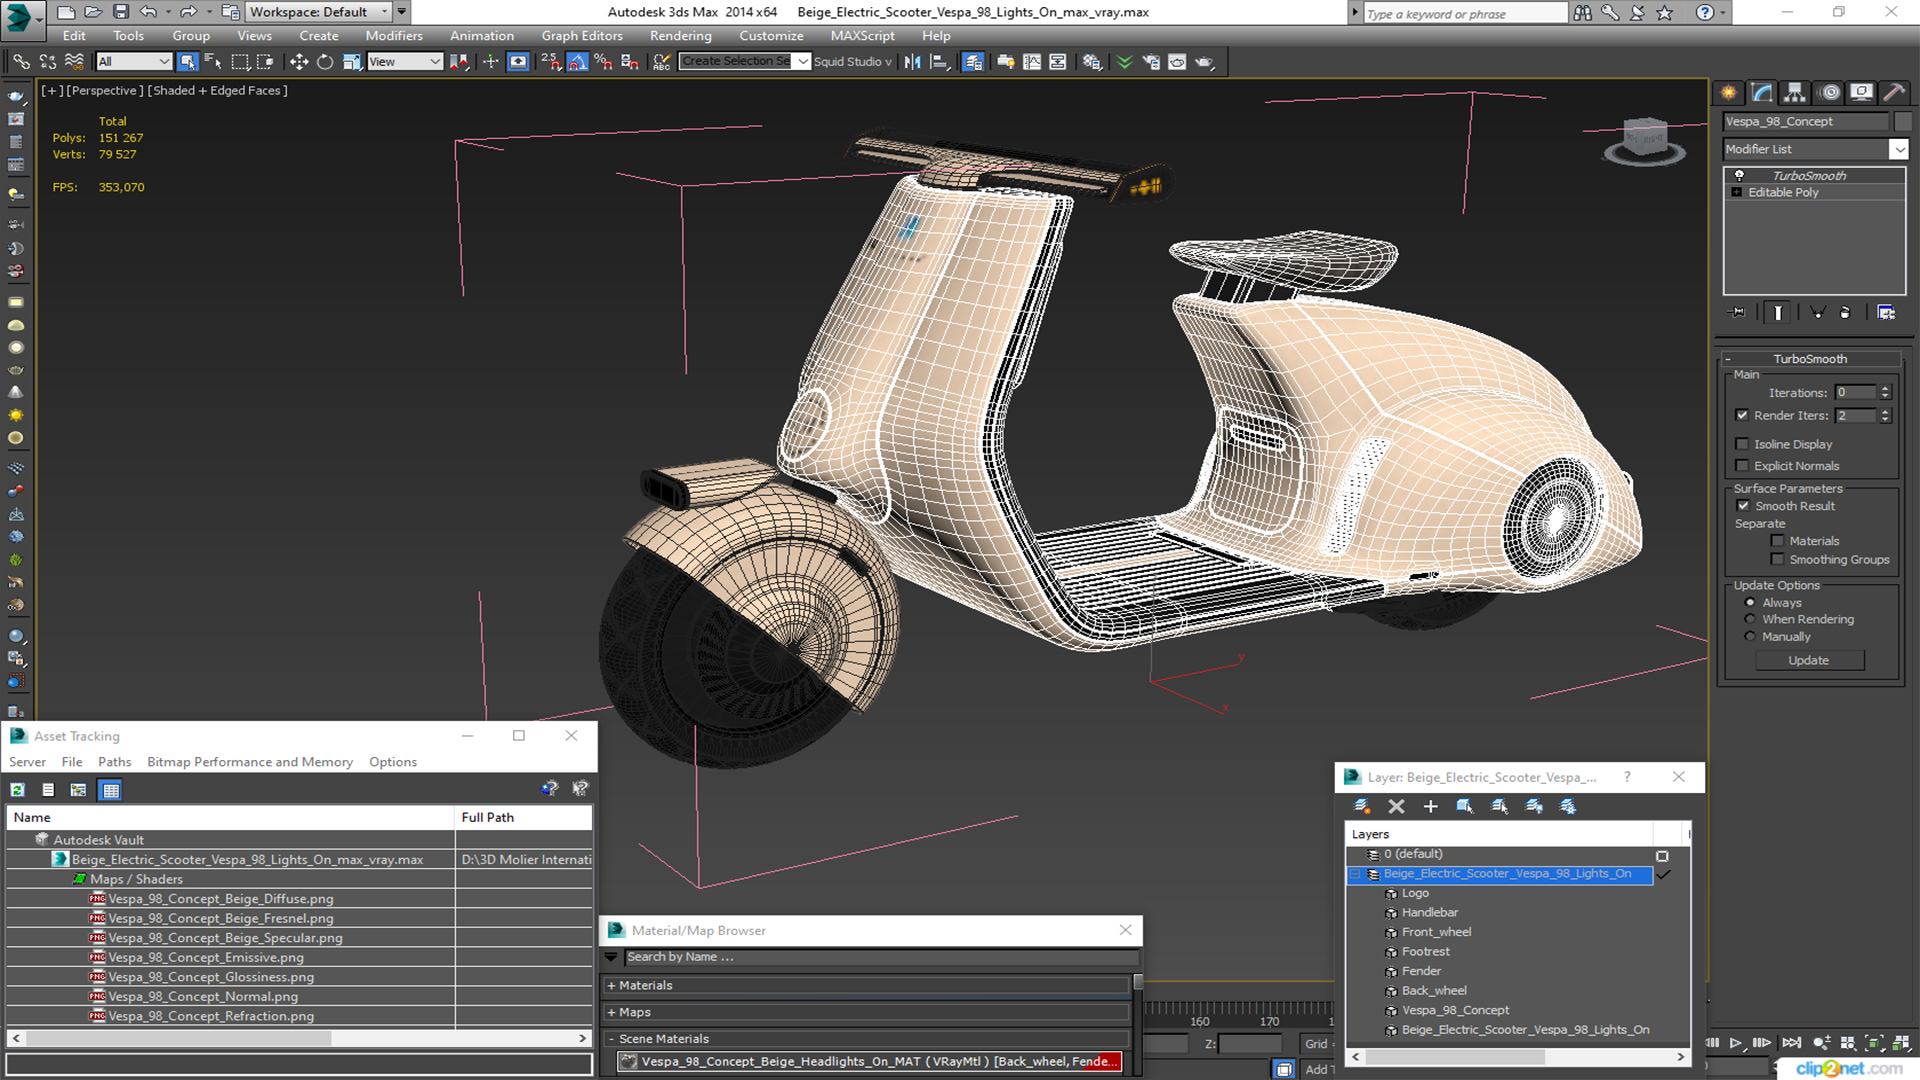Remove modifier from the stack
This screenshot has width=1920, height=1080.
click(1845, 312)
